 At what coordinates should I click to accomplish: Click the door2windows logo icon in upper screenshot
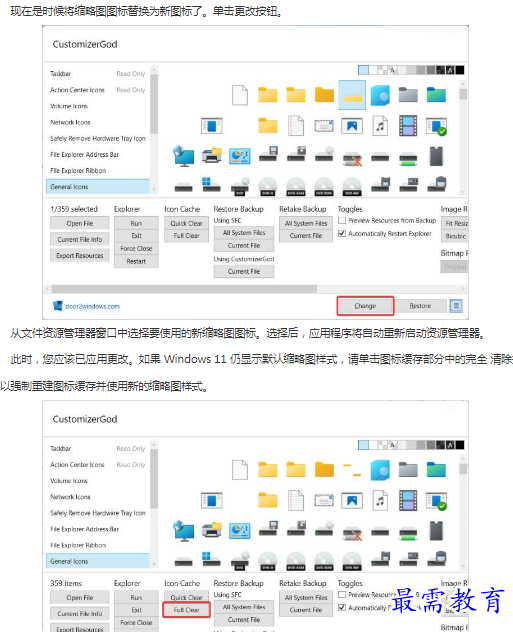(58, 306)
